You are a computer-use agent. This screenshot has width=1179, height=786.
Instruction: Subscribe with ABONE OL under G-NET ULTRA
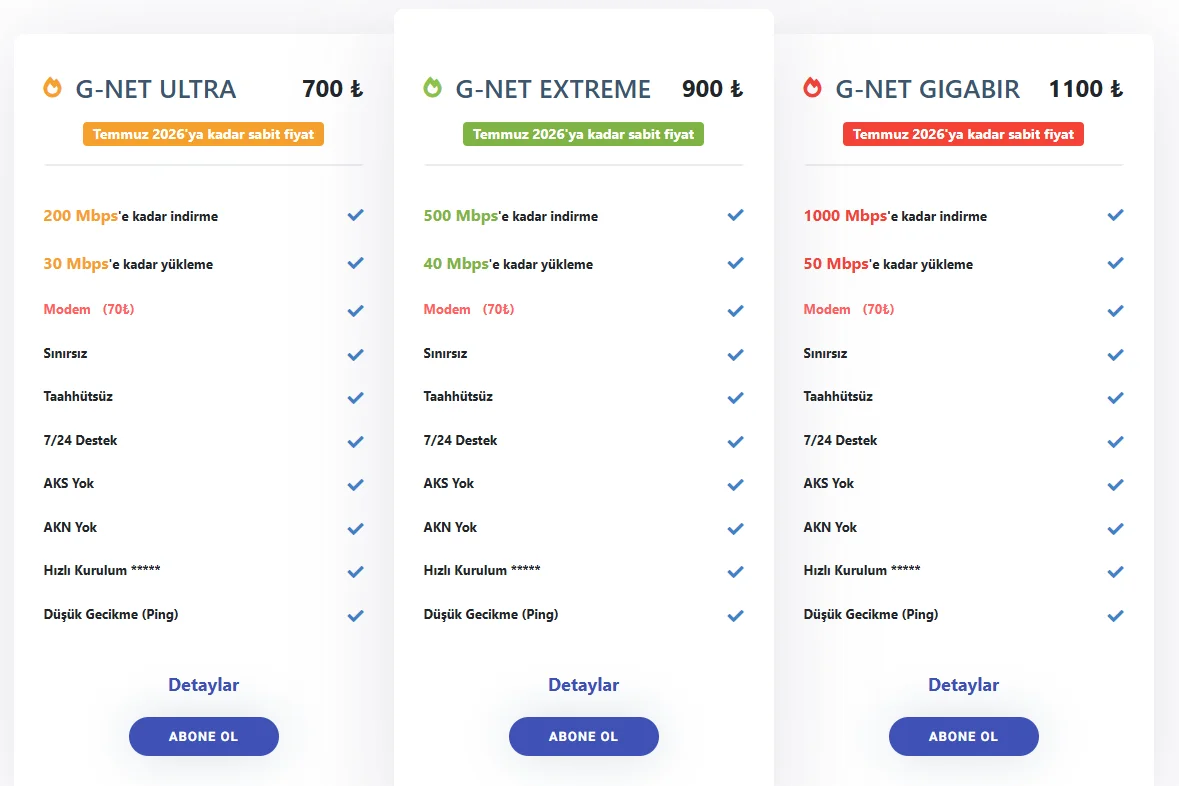(203, 736)
